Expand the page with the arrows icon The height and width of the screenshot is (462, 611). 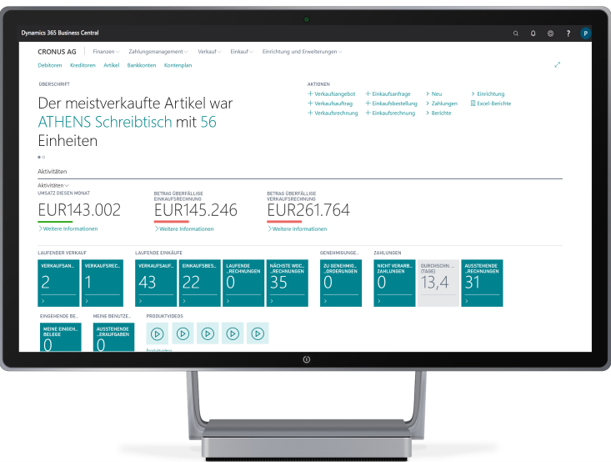557,65
